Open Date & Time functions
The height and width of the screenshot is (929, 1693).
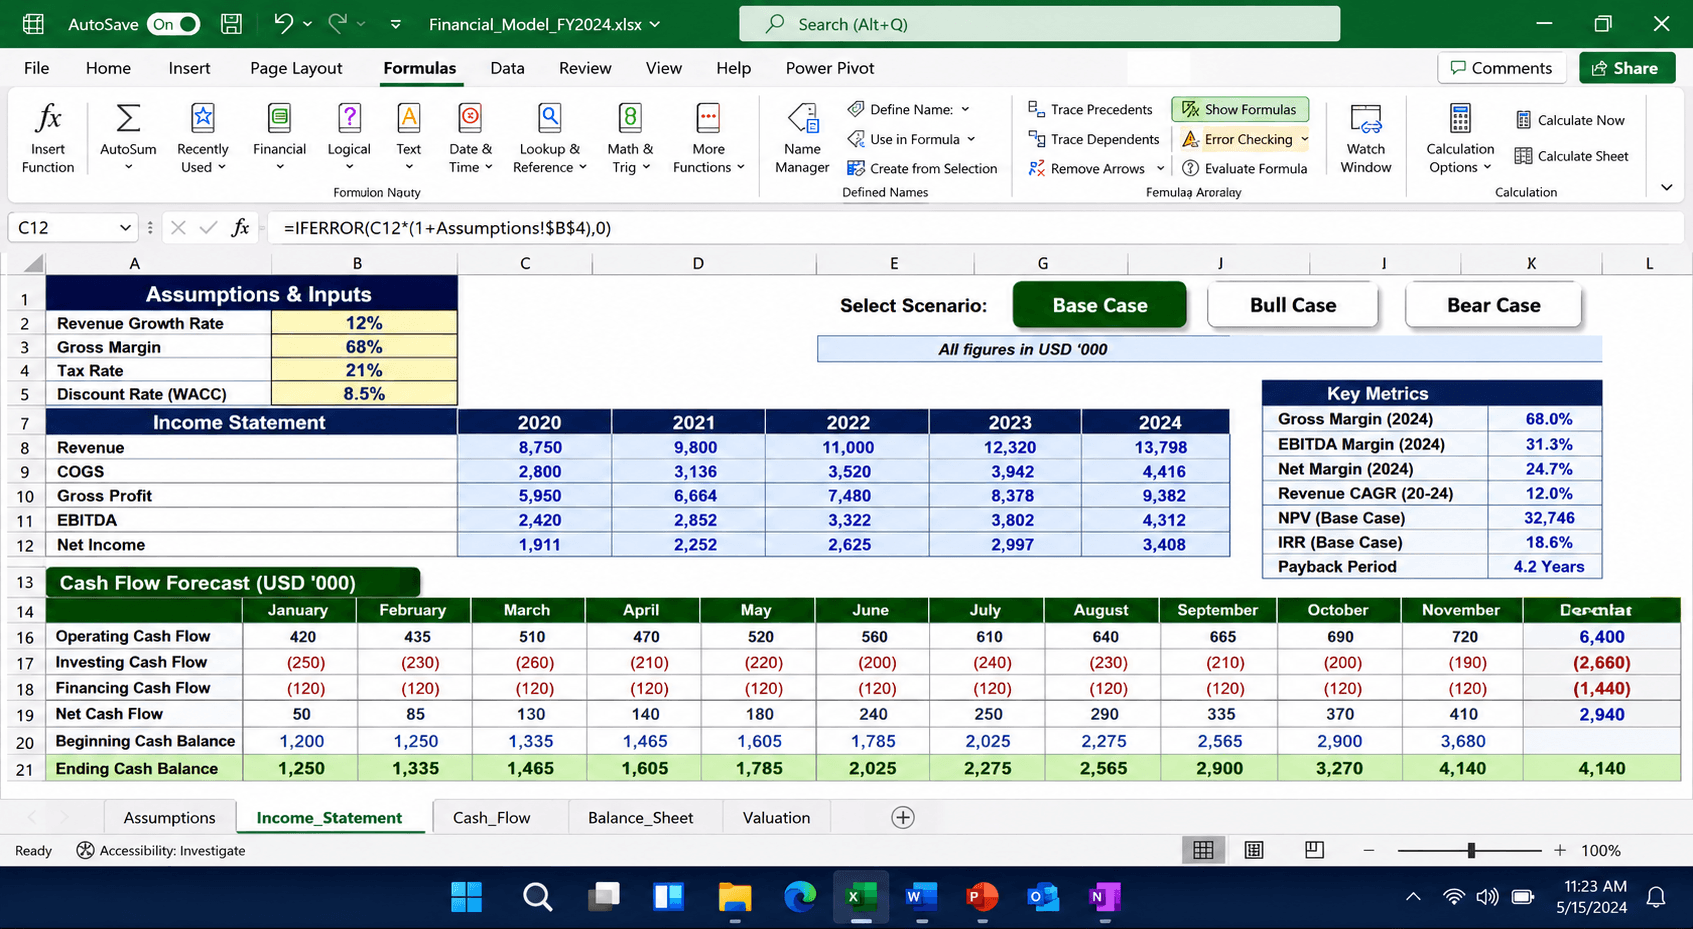(470, 137)
